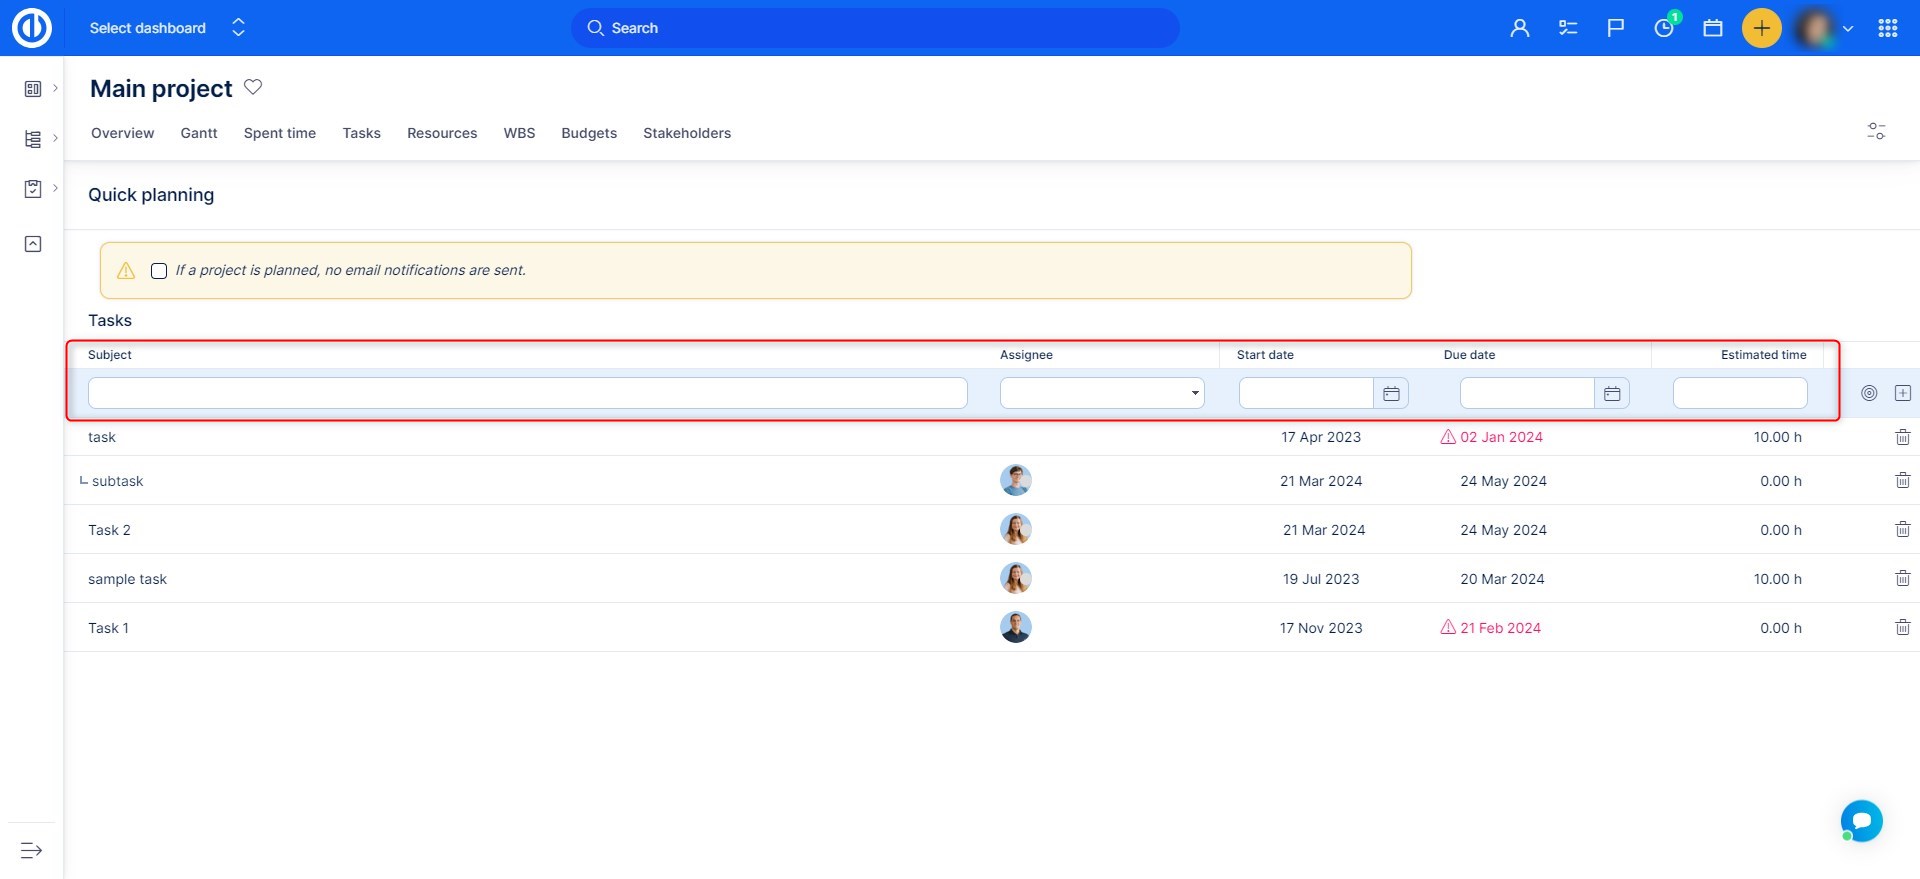Click the yellow plus create button
This screenshot has width=1920, height=879.
click(1761, 28)
